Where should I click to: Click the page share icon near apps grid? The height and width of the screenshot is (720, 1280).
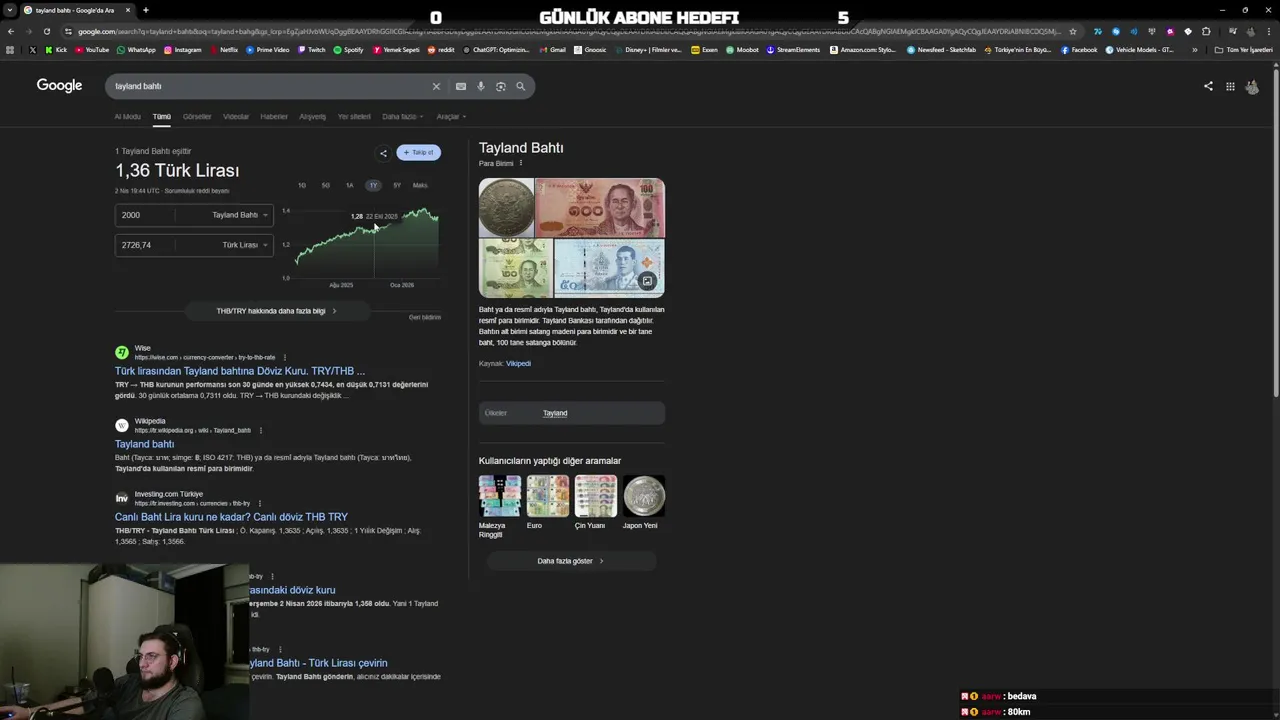(x=1208, y=86)
